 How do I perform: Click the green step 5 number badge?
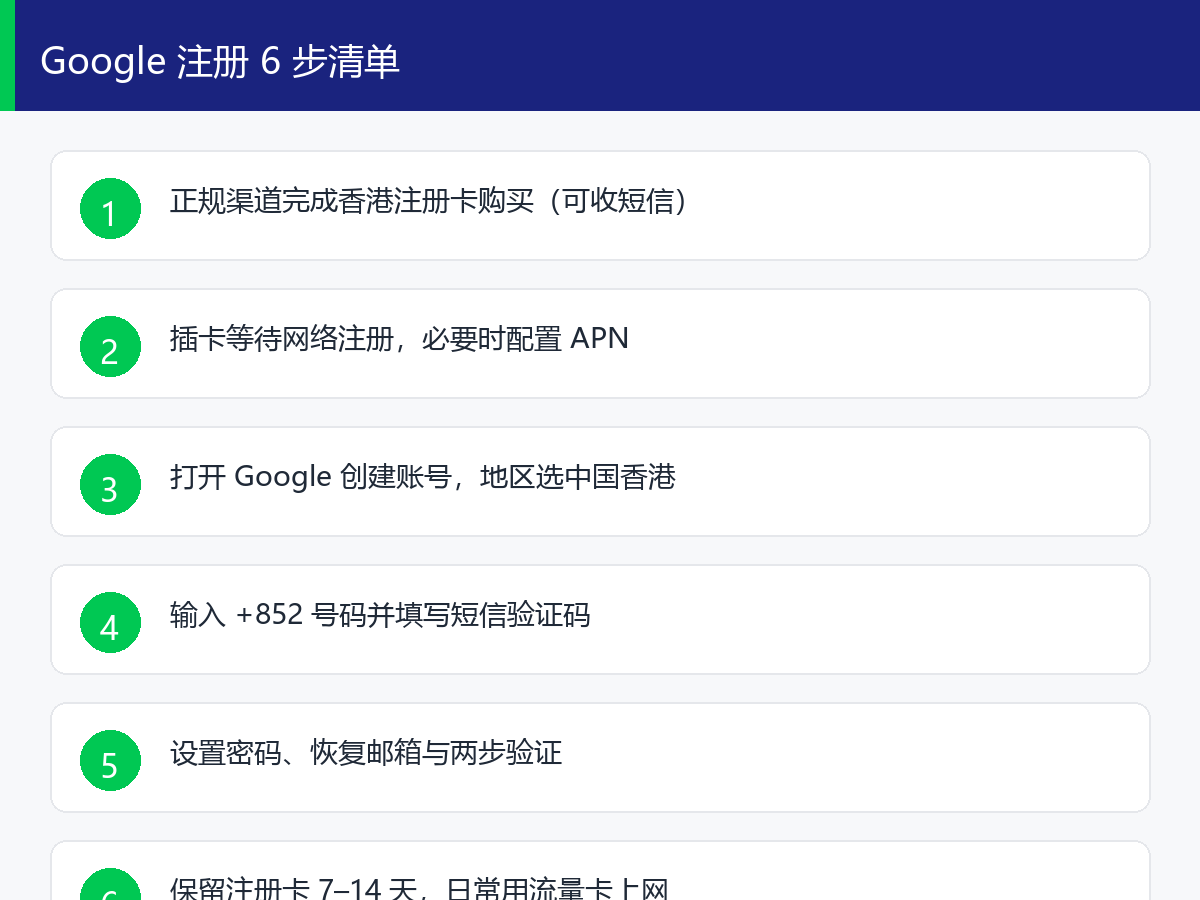pos(110,761)
